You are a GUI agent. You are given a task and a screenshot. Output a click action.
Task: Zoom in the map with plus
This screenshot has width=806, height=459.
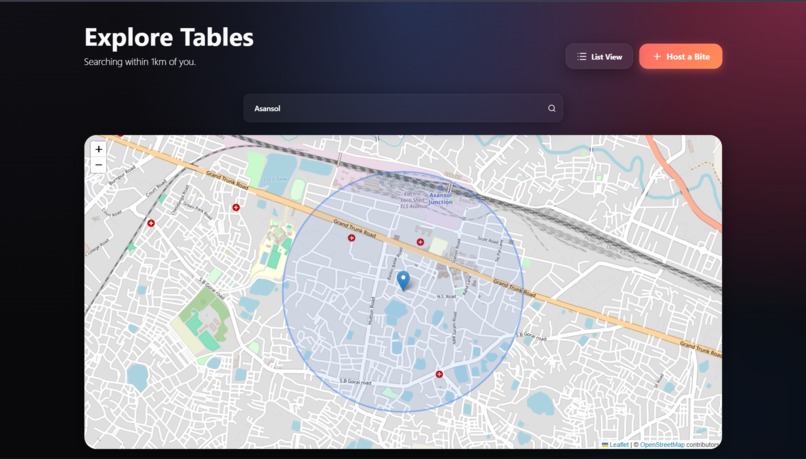click(99, 150)
